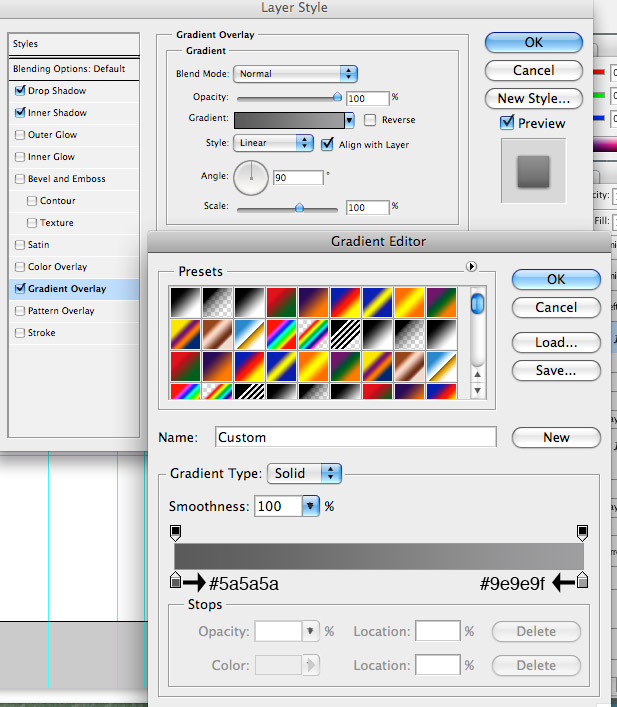Click OK in Layer Style dialog

point(534,42)
